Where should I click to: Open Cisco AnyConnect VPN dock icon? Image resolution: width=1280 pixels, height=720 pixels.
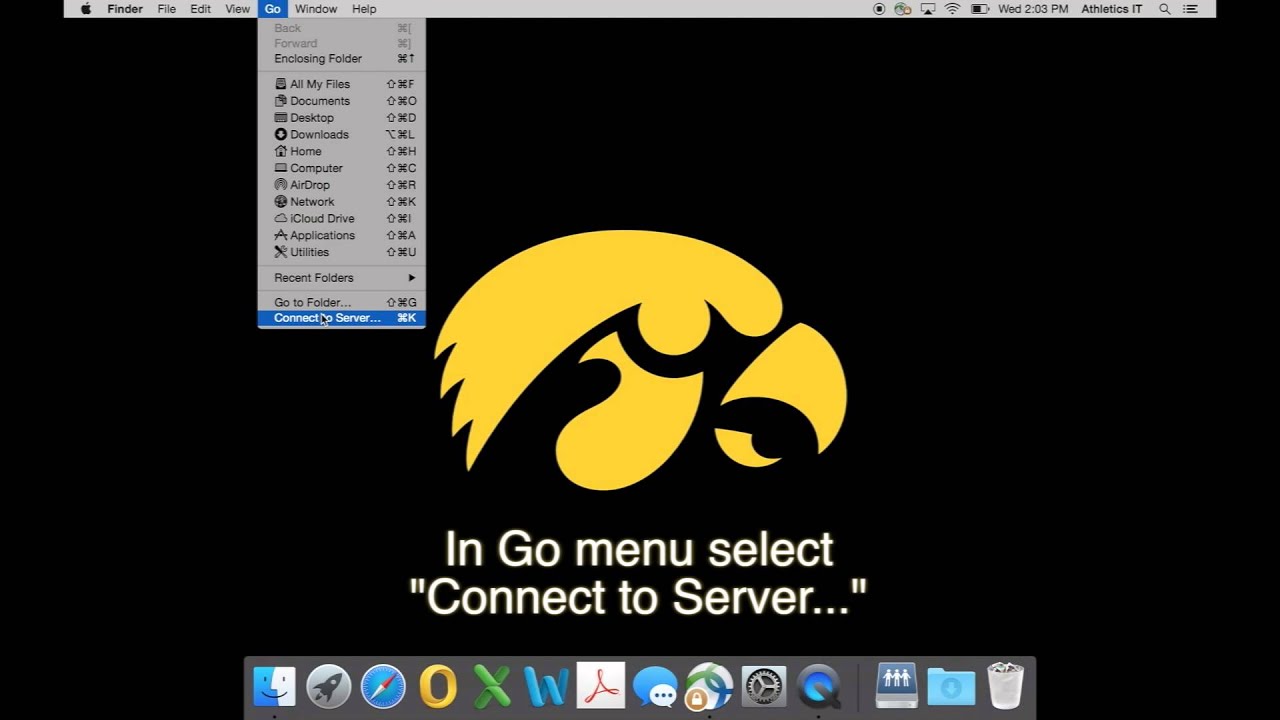pos(709,686)
